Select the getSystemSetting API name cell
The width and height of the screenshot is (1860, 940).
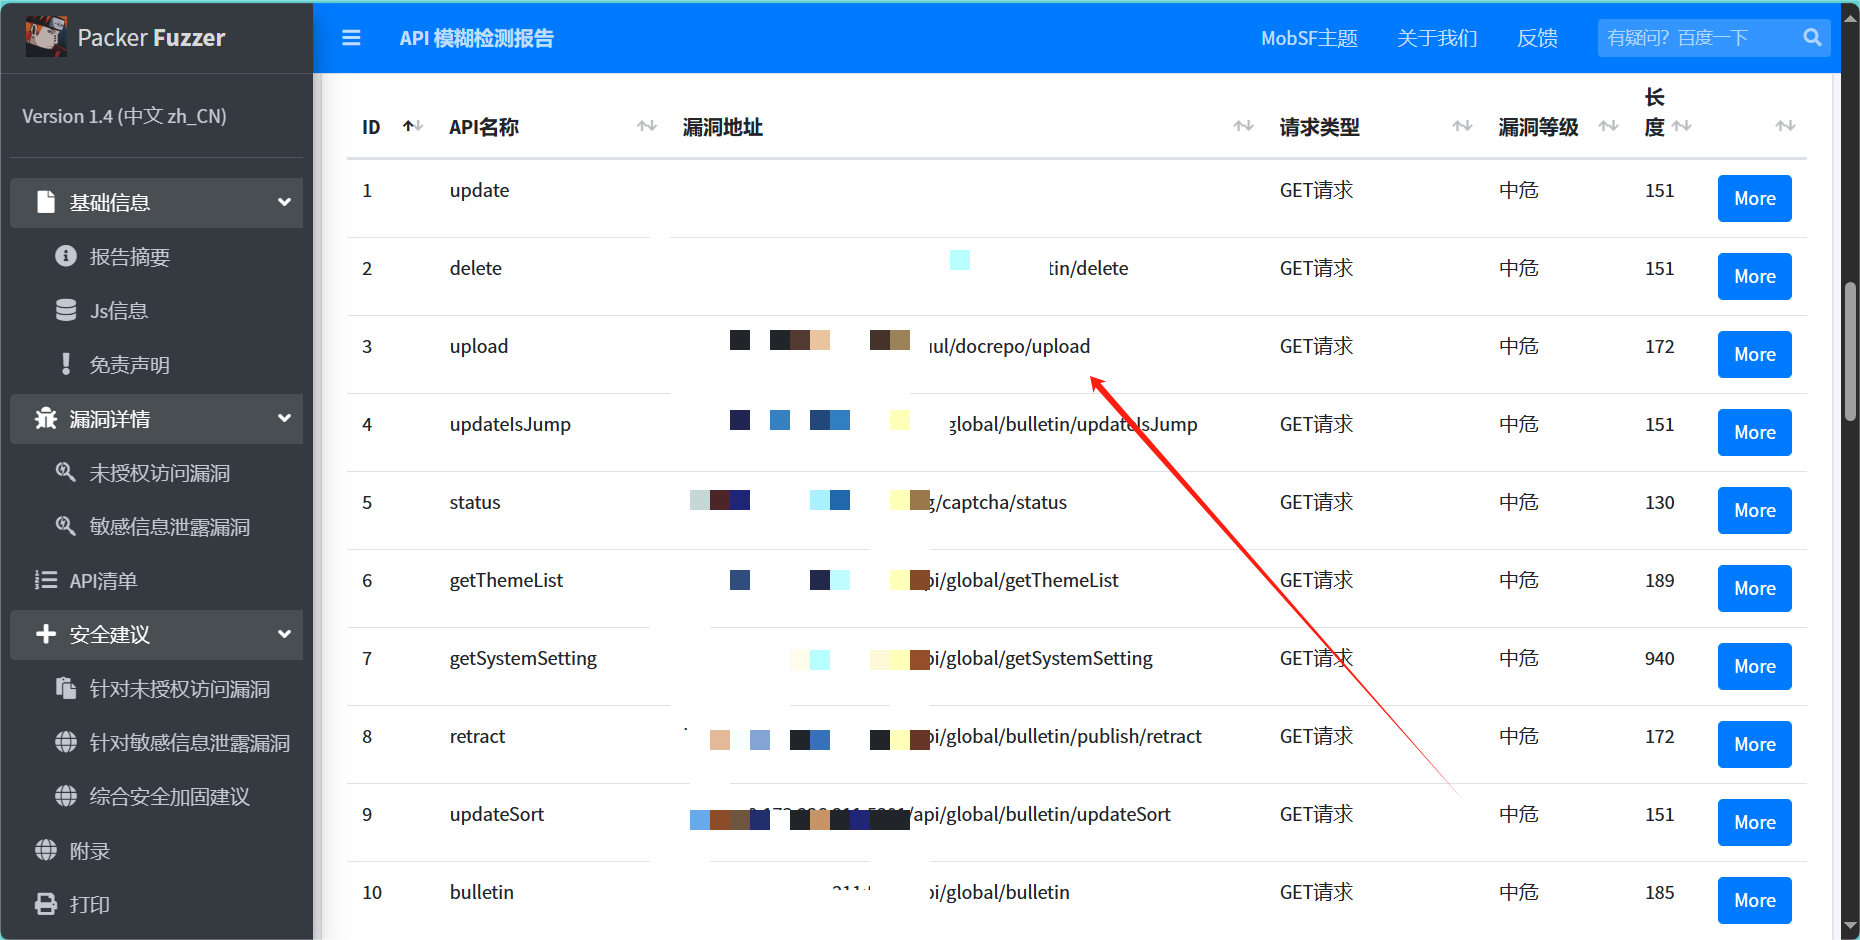[x=523, y=658]
